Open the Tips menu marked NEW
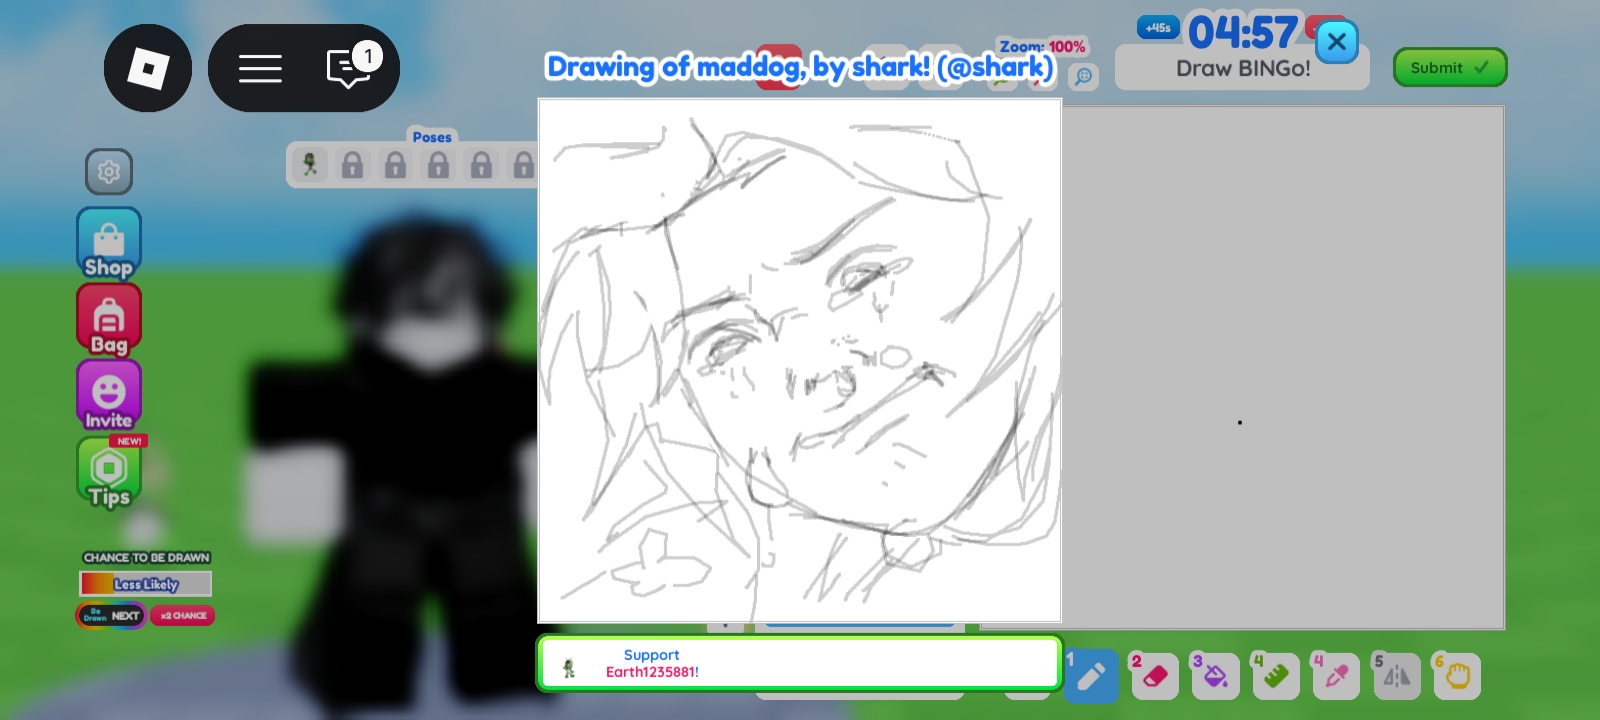Image resolution: width=1600 pixels, height=720 pixels. [x=109, y=472]
